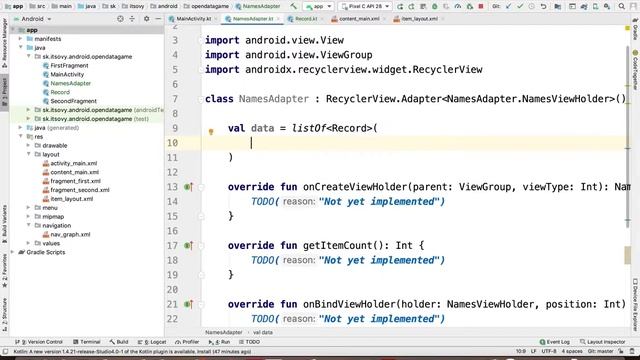Collapse the navigation folder
The width and height of the screenshot is (640, 360).
tap(29, 226)
